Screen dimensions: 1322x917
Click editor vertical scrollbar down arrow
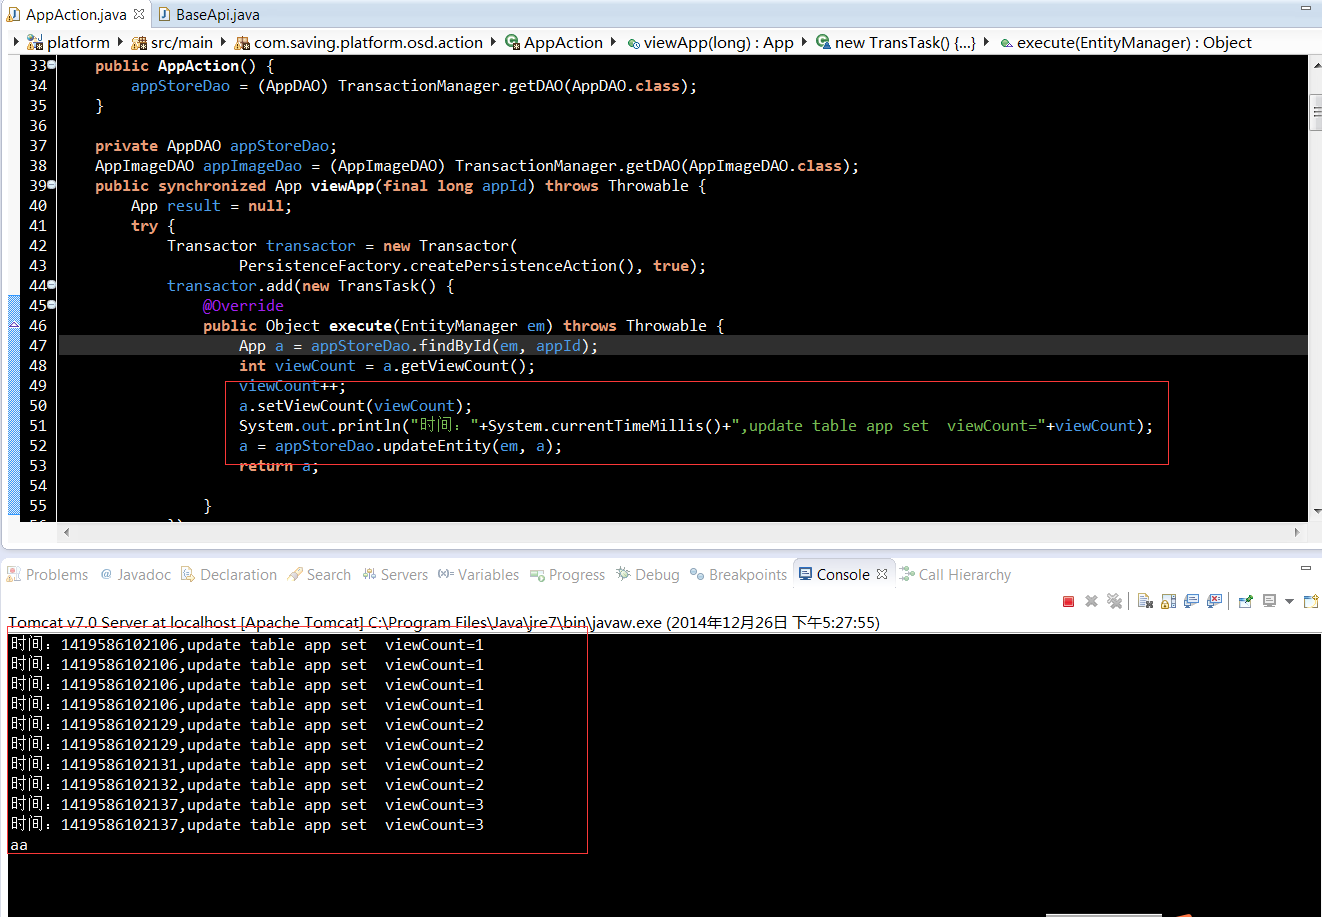(x=1315, y=511)
